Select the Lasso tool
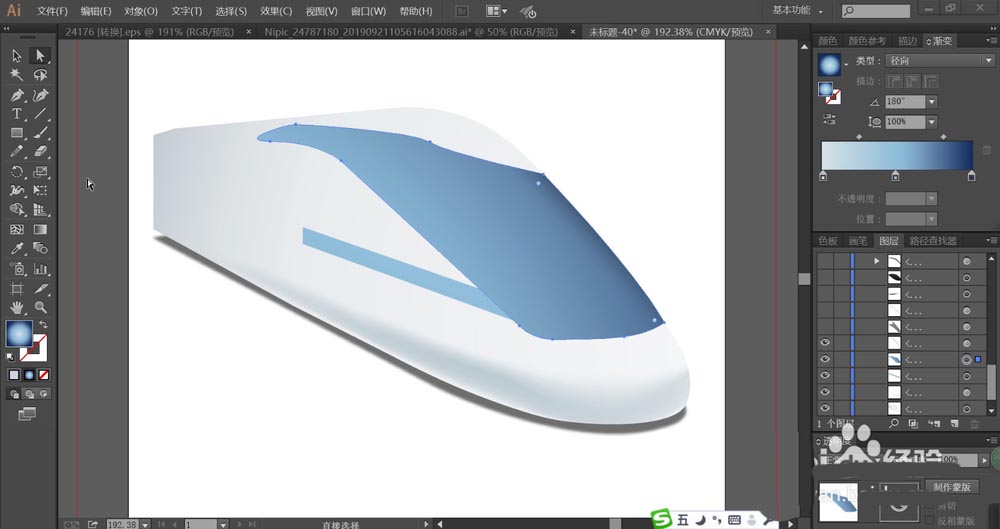 pyautogui.click(x=40, y=75)
